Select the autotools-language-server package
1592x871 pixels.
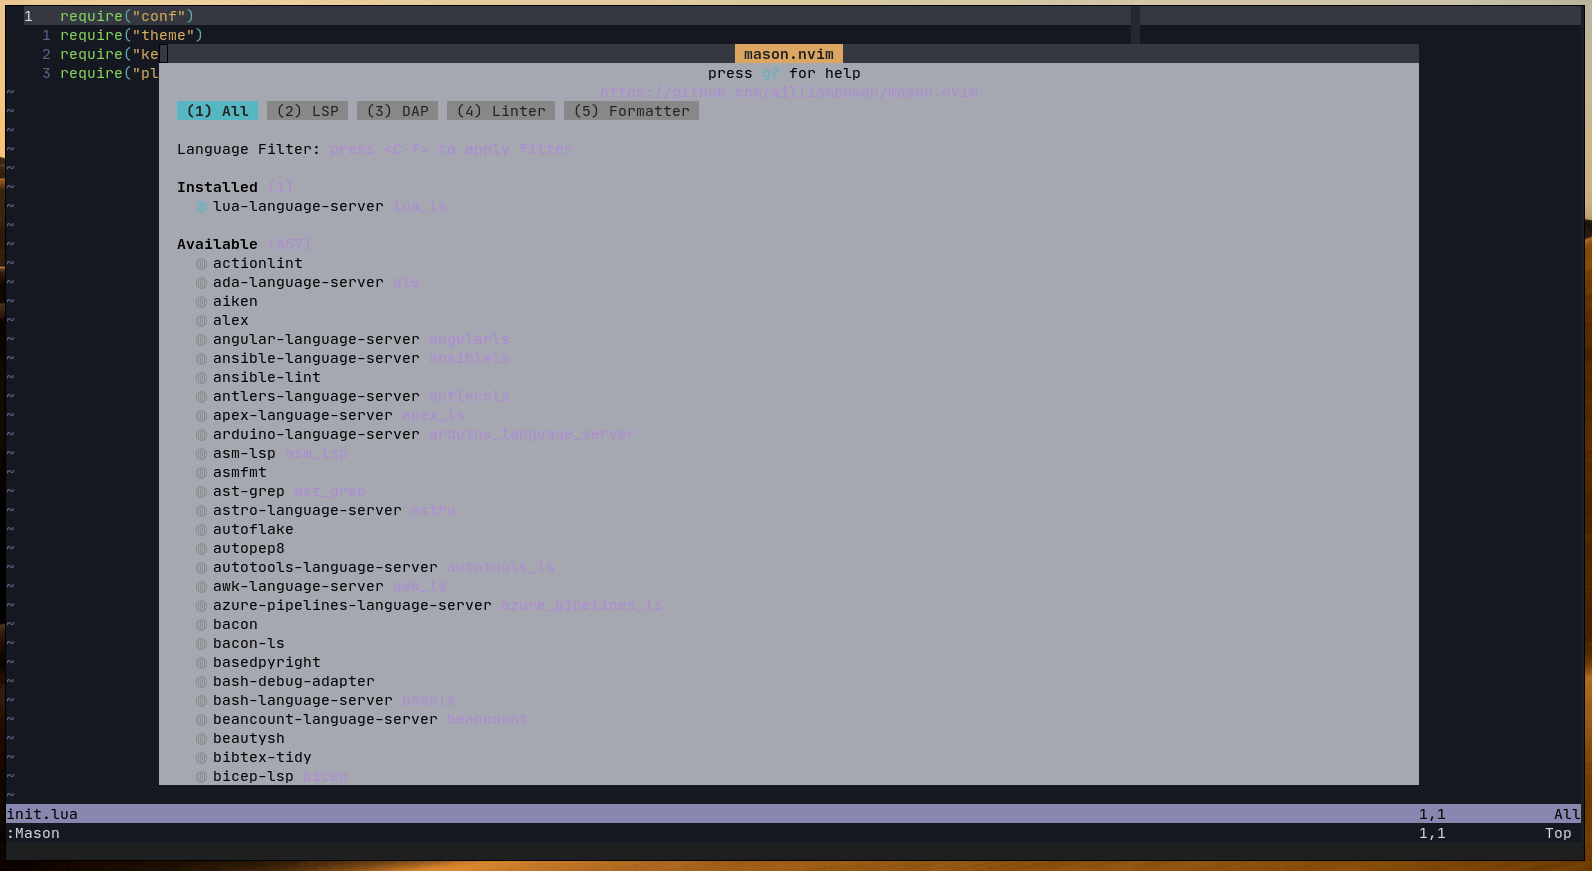click(x=325, y=567)
